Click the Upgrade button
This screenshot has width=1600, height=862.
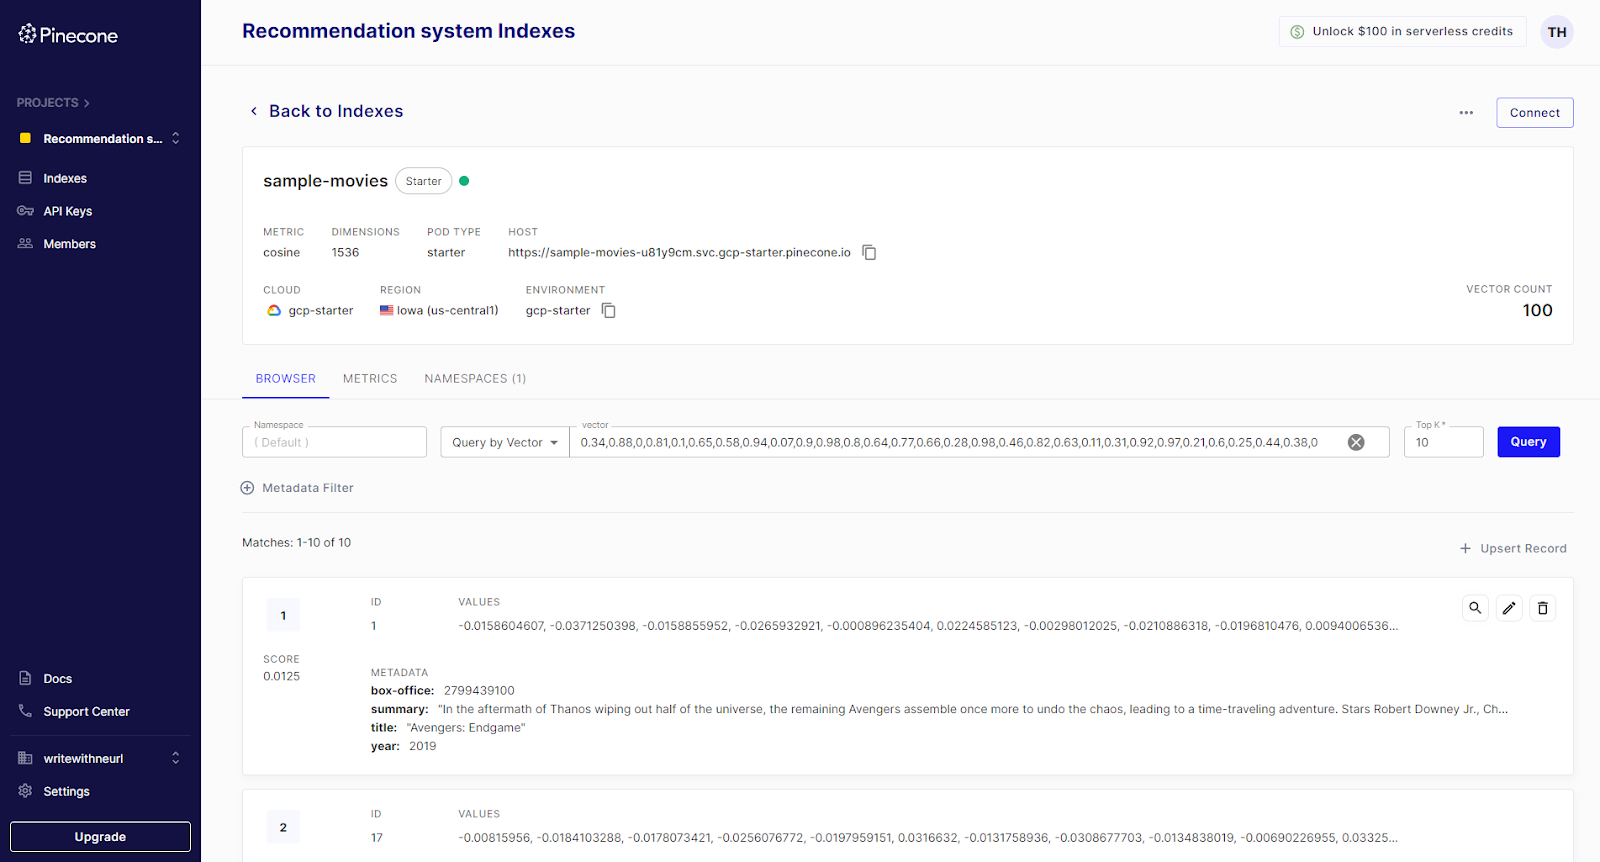(x=100, y=837)
